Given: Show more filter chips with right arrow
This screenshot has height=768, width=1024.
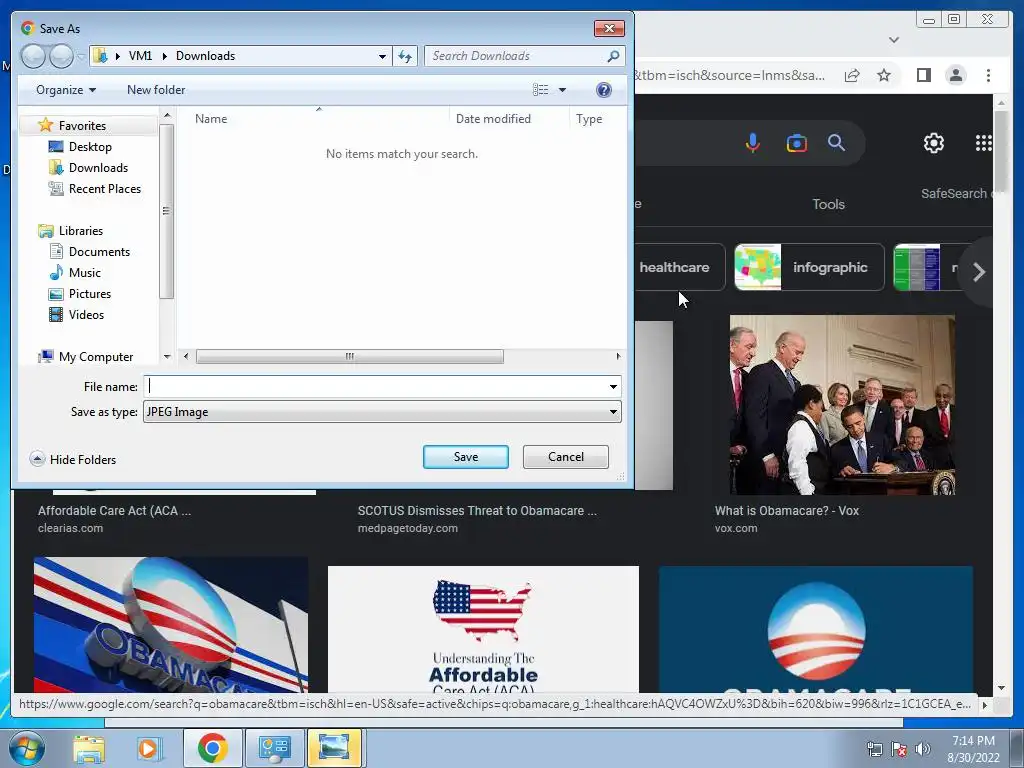Looking at the screenshot, I should (x=978, y=272).
